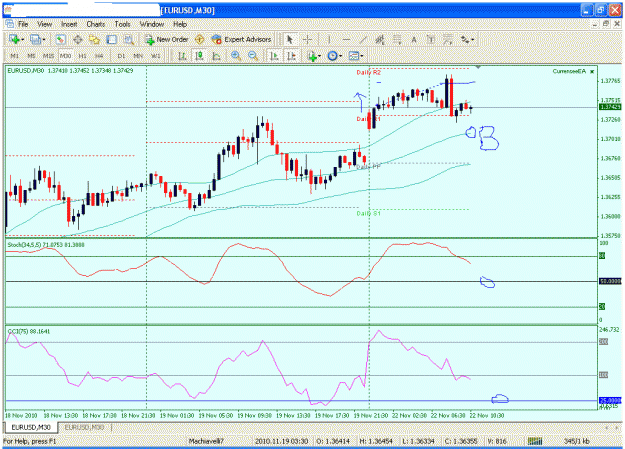Click the chart shift triangle marker

pos(478,67)
